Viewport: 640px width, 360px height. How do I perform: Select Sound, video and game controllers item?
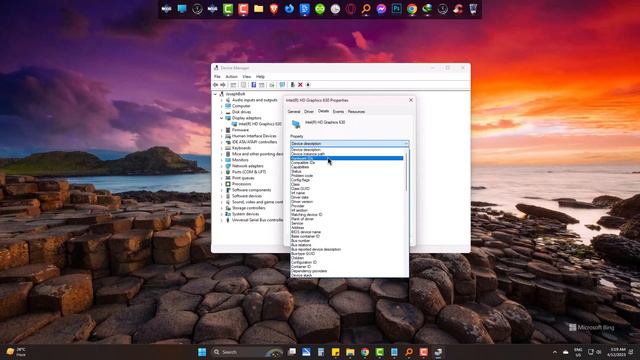click(x=257, y=202)
